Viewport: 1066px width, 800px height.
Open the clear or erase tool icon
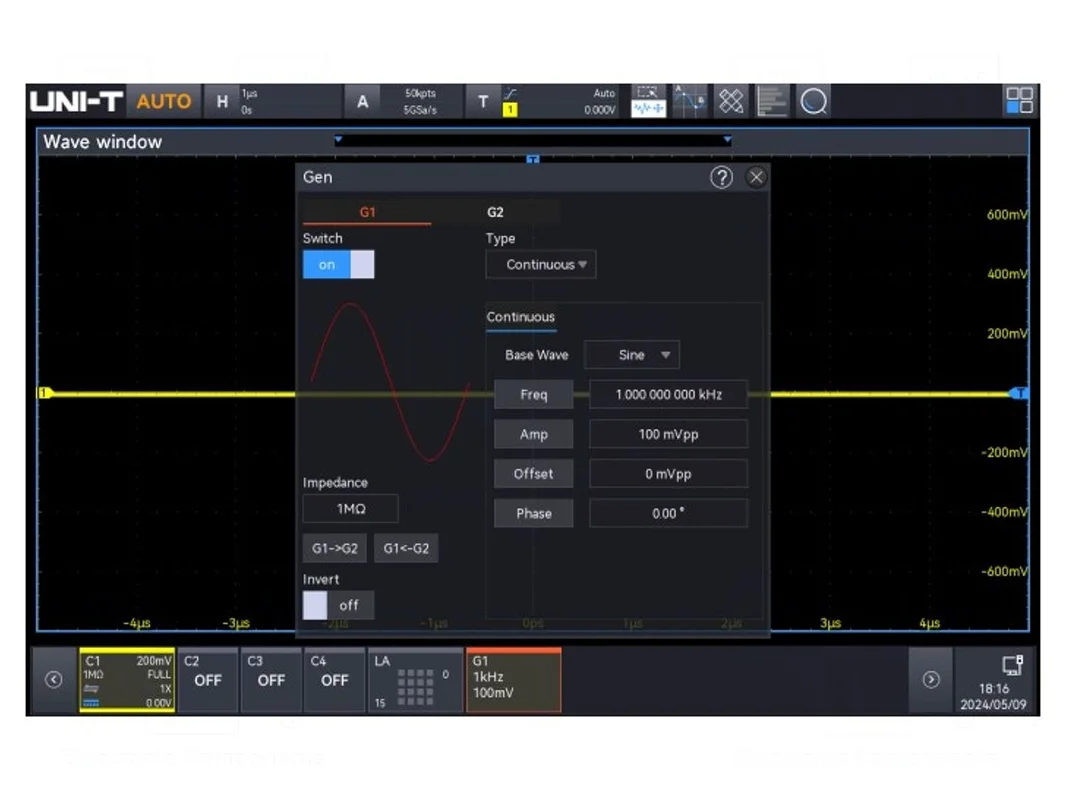pos(732,101)
